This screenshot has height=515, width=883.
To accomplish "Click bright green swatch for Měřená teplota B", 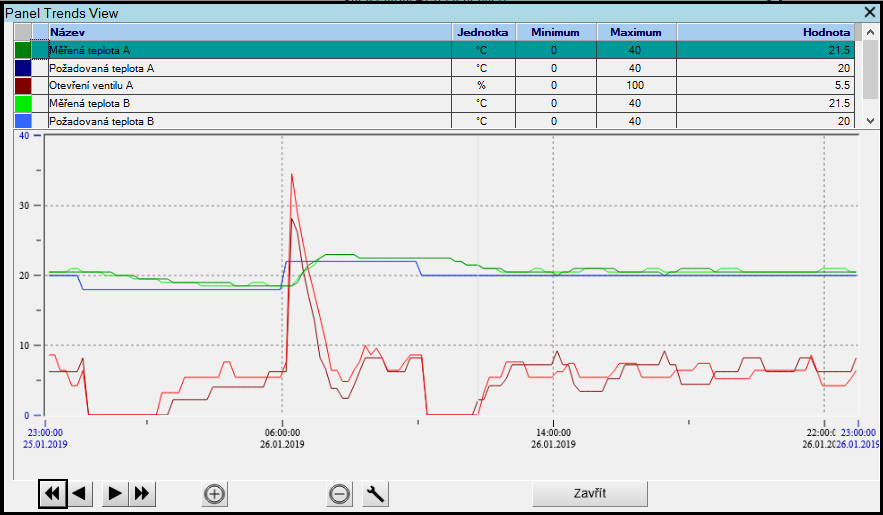I will coord(23,103).
